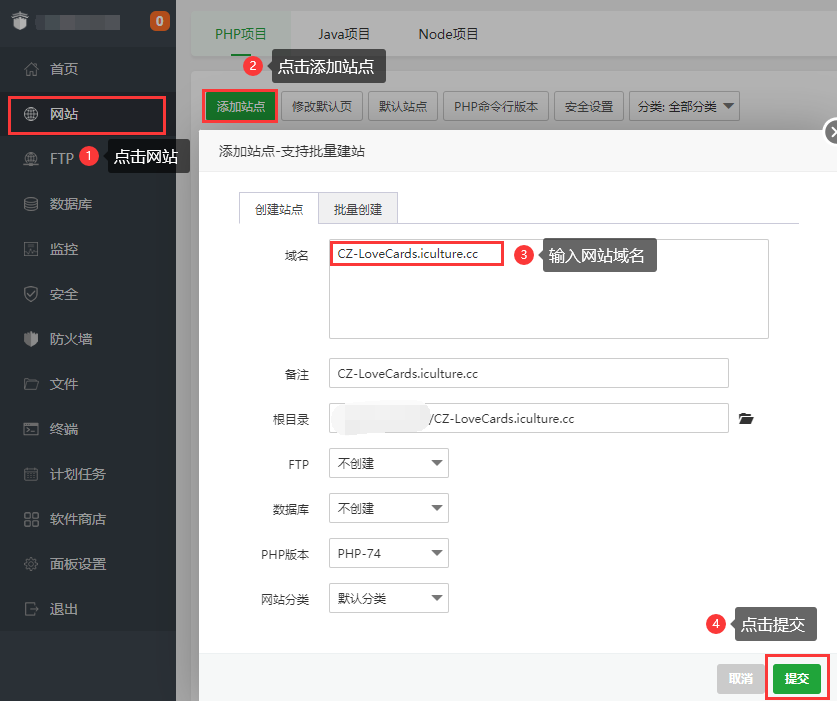Click the 默认站点 button
The image size is (837, 701).
[x=403, y=106]
